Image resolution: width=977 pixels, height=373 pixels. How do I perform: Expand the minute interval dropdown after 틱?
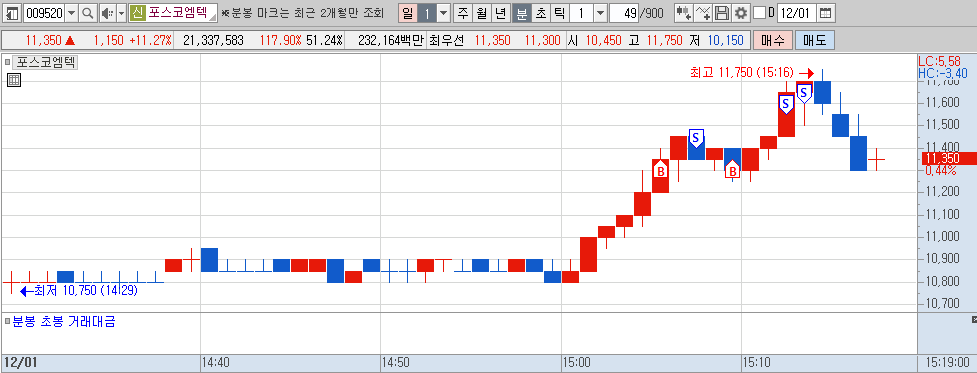pyautogui.click(x=599, y=12)
